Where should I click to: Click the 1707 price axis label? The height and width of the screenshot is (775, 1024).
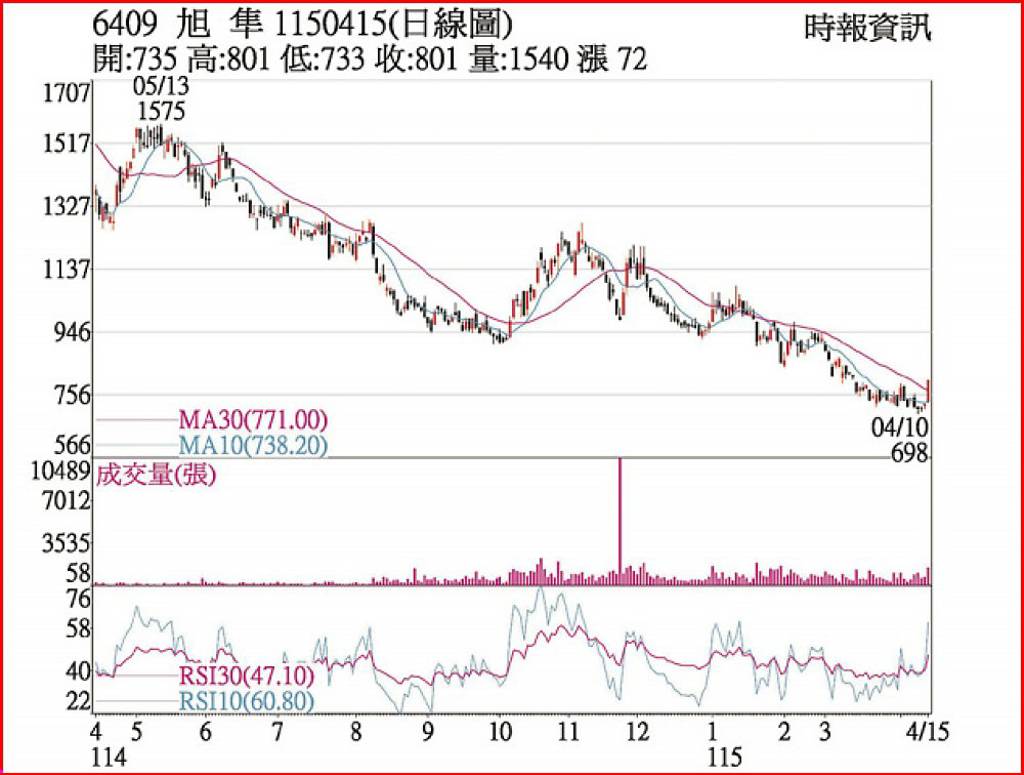point(67,94)
